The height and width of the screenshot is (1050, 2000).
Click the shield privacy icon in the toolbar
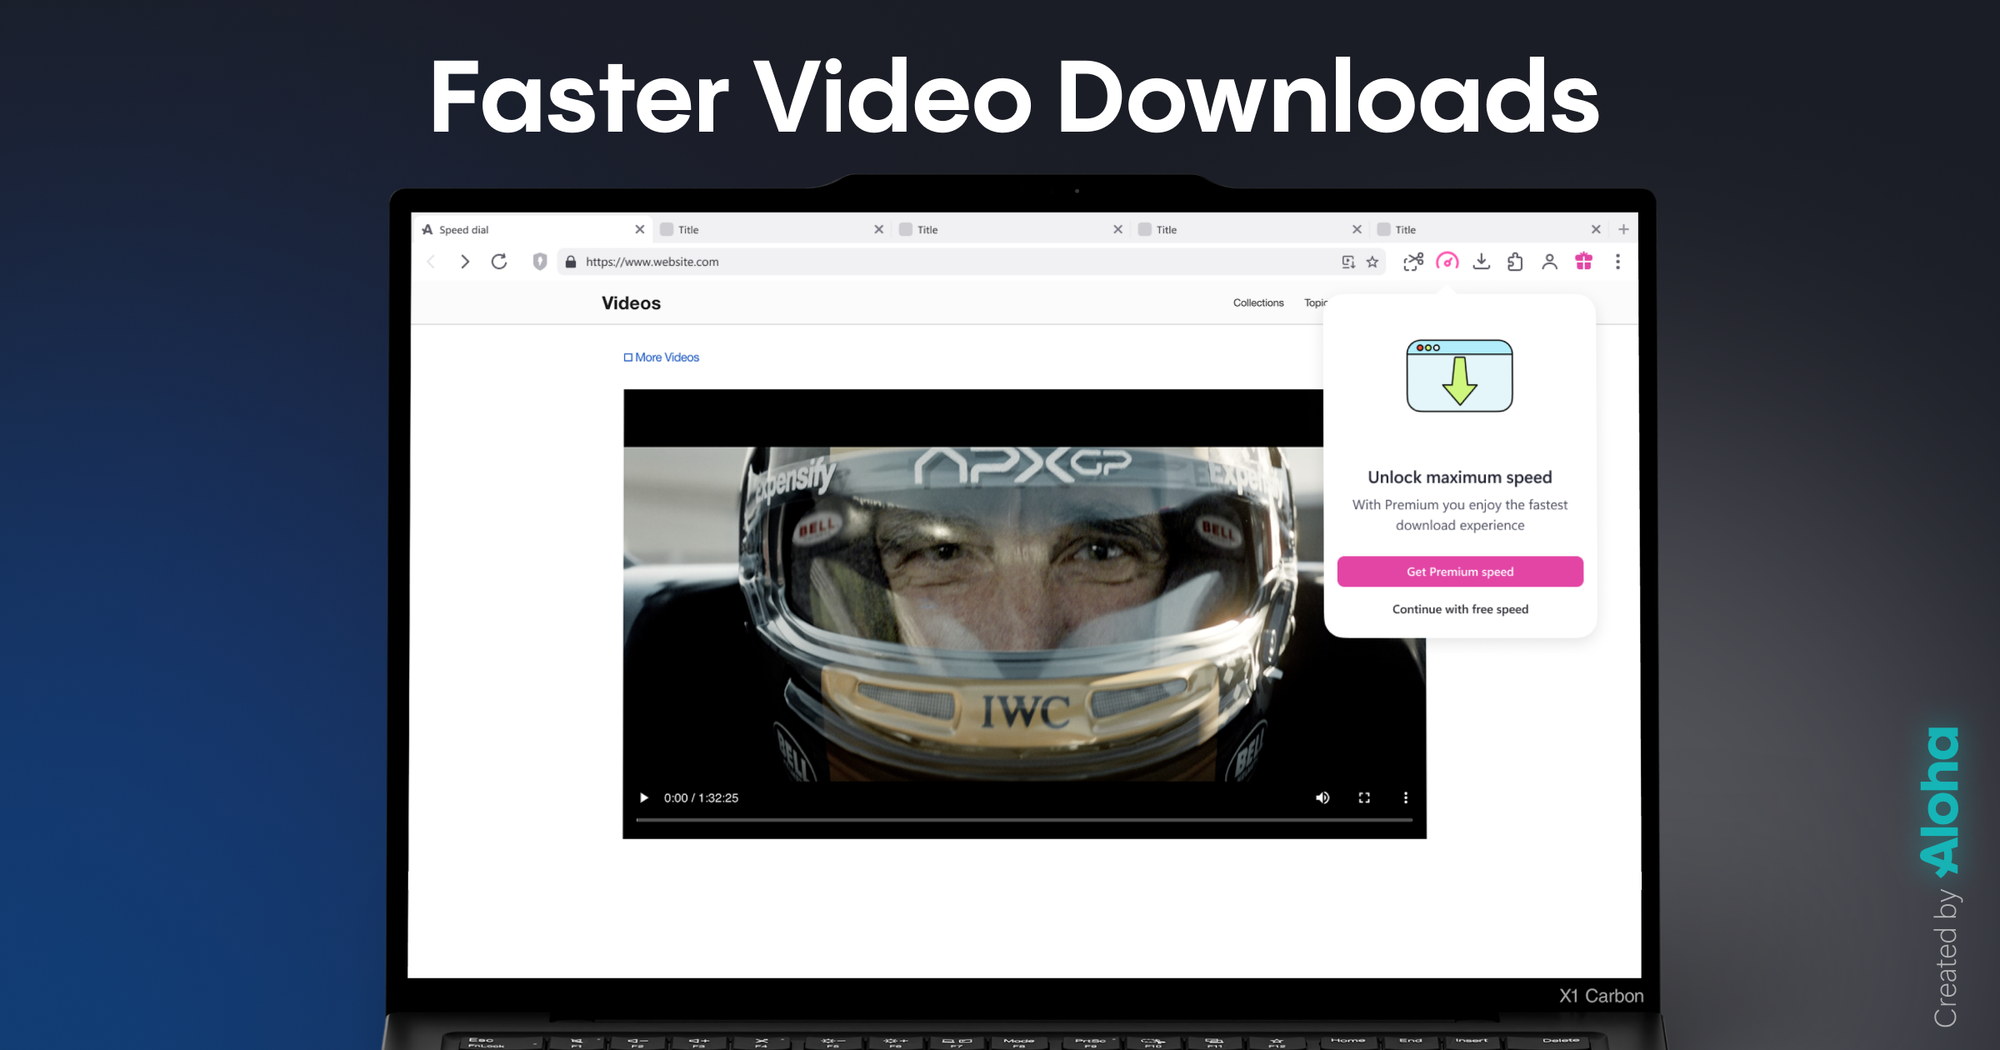point(538,261)
